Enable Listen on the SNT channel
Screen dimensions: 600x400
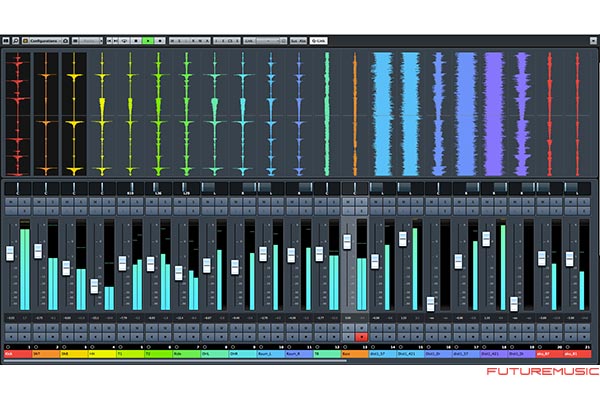pos(39,211)
